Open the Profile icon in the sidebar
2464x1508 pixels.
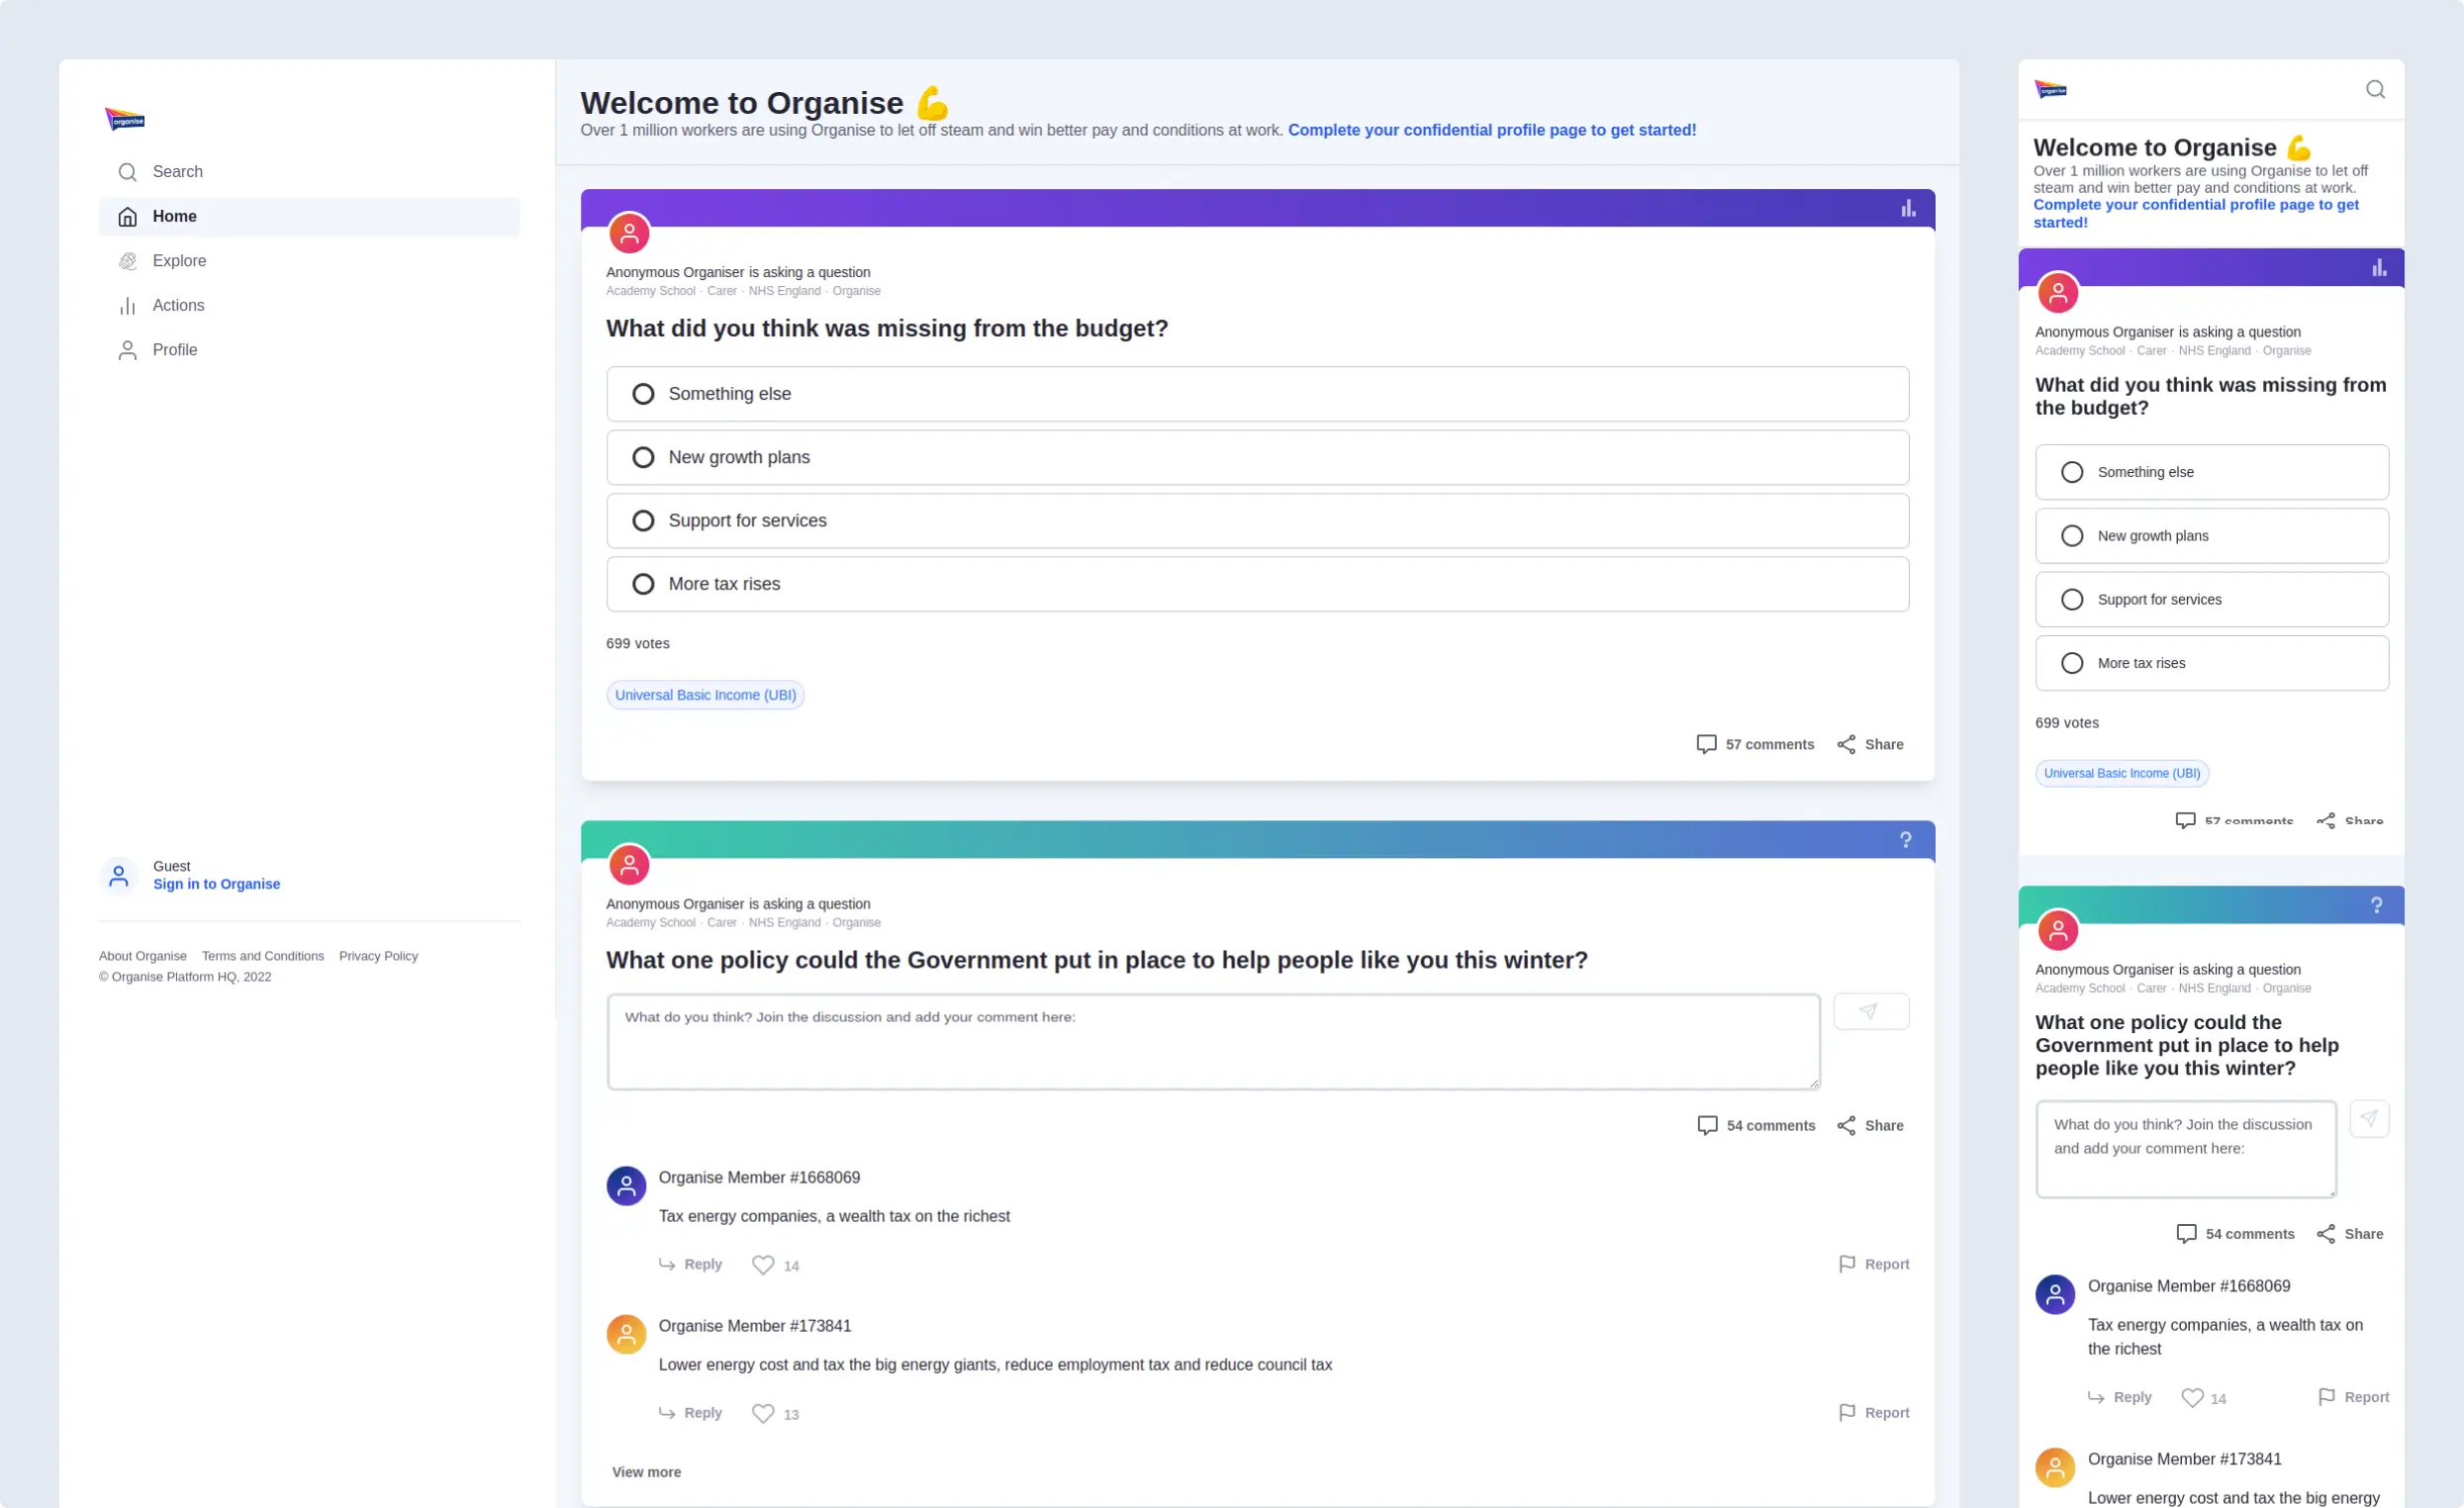(x=126, y=350)
